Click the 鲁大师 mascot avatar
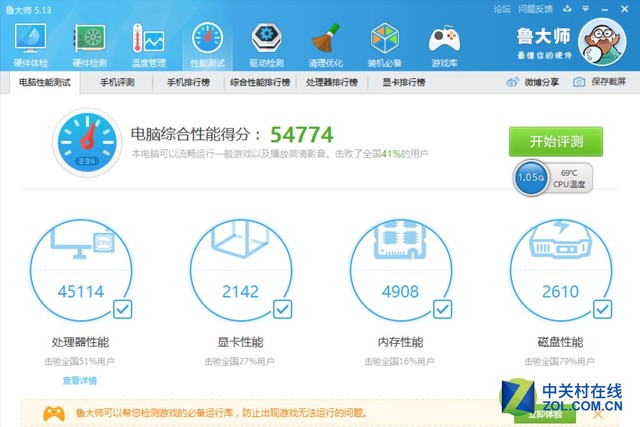640x427 pixels. click(x=602, y=42)
